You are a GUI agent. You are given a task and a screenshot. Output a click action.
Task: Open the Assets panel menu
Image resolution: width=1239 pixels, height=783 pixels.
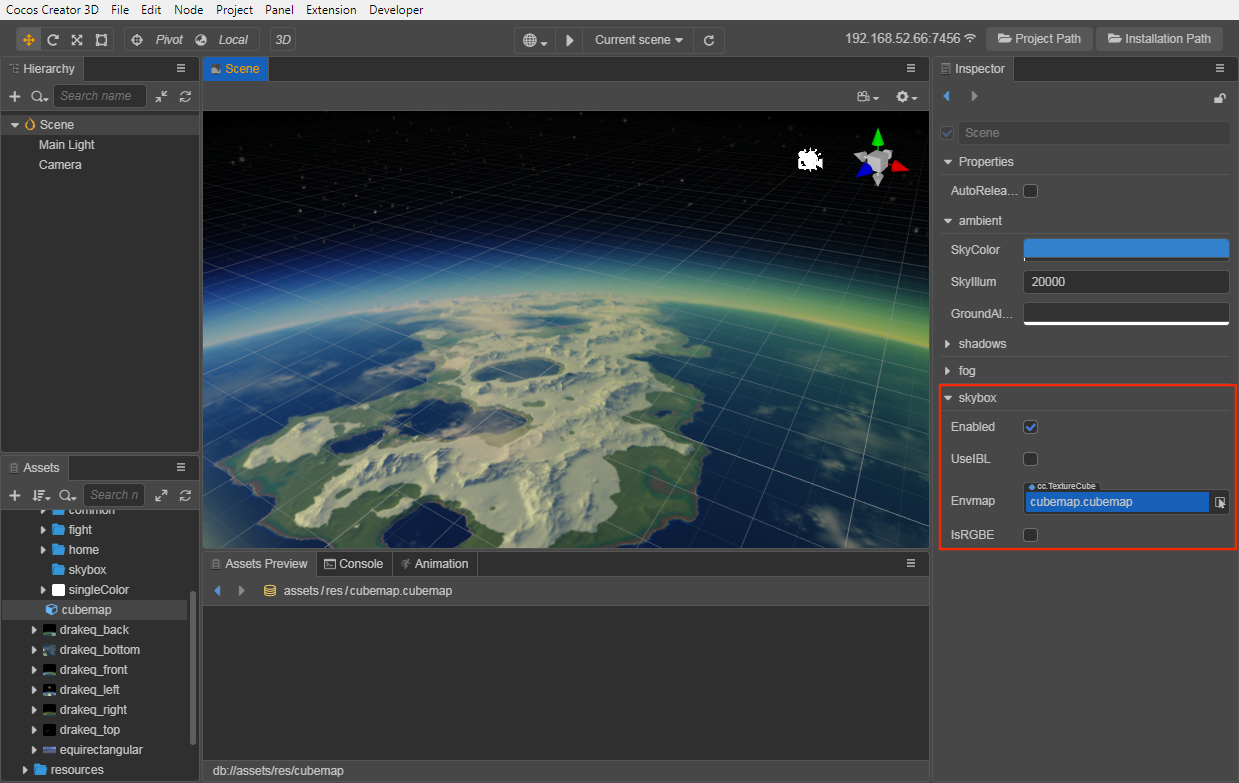click(181, 467)
